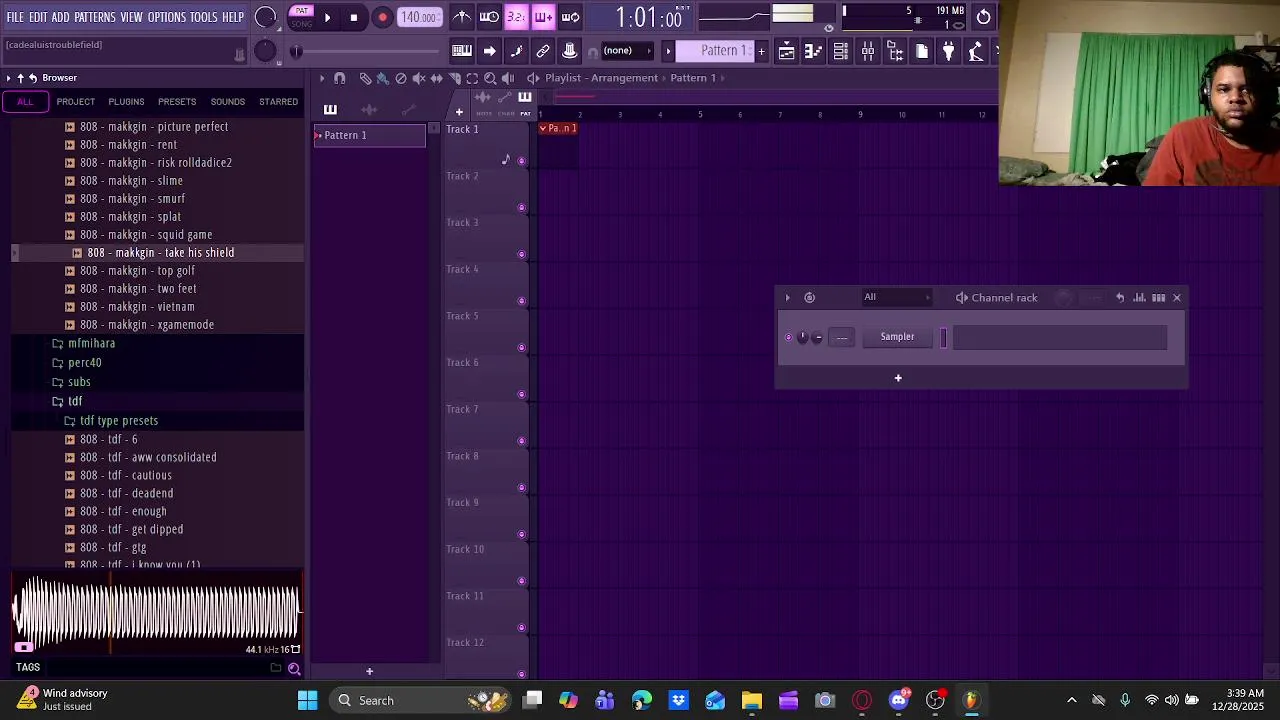Open the FILE menu
The width and height of the screenshot is (1280, 720).
(15, 17)
